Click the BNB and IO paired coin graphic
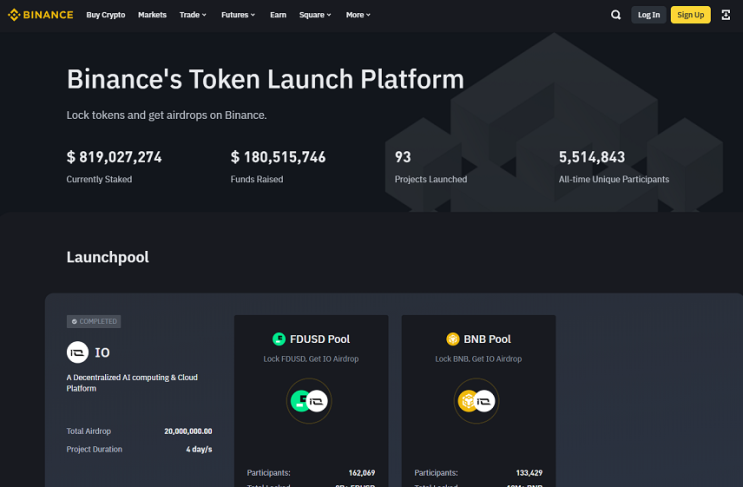Screen dimensions: 743x487 pos(476,401)
